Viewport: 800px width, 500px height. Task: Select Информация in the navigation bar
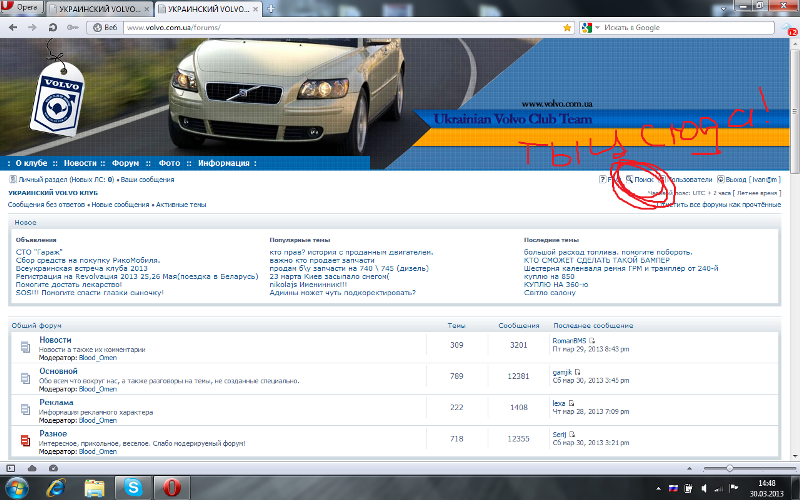[x=222, y=163]
